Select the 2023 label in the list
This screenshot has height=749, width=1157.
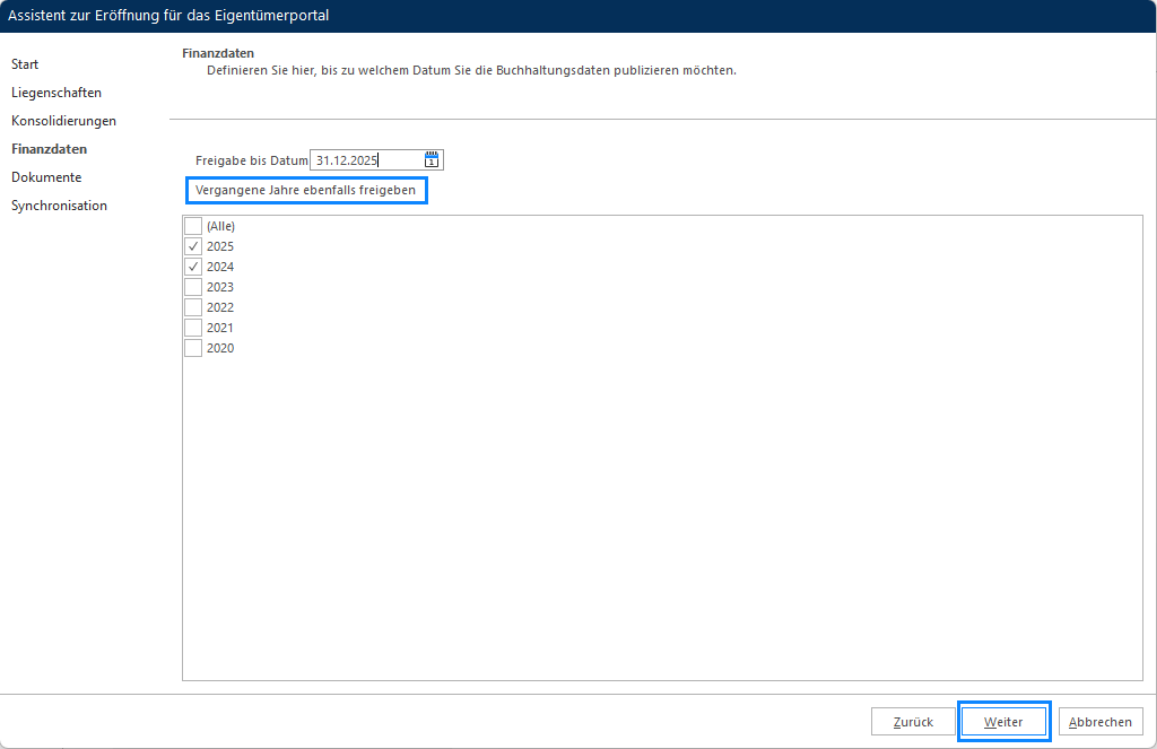pyautogui.click(x=220, y=287)
